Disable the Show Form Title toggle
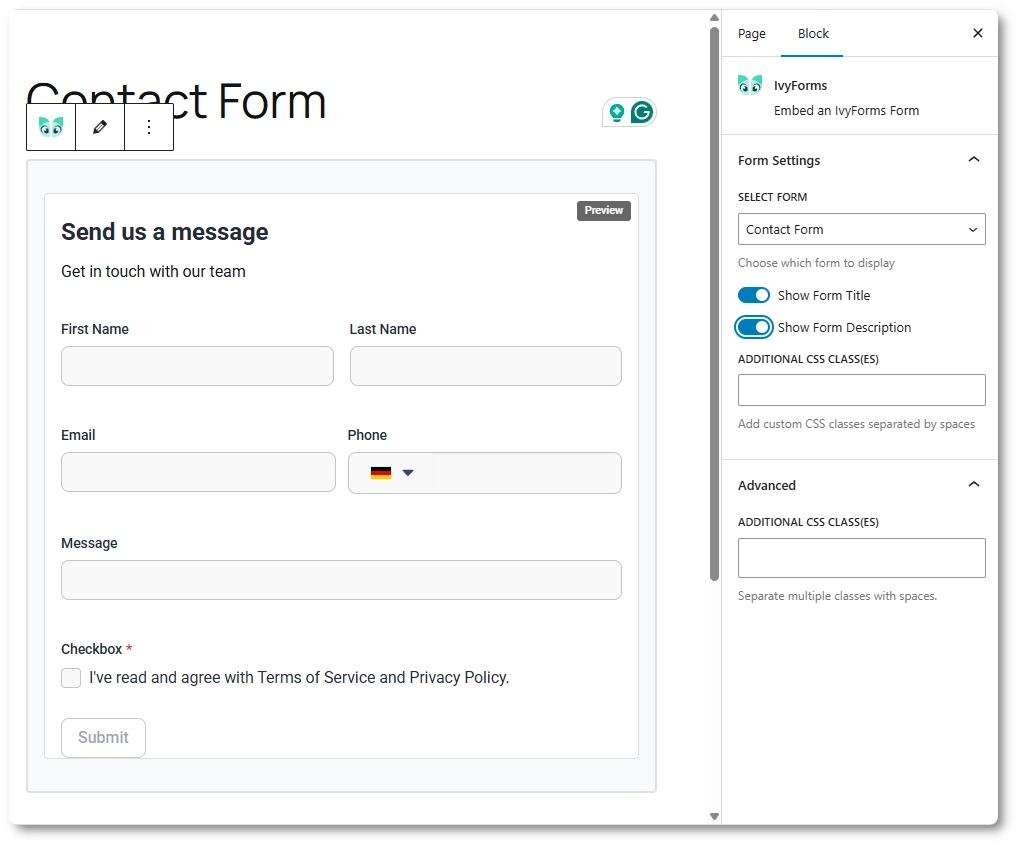Screen dimensions: 1019x846 pyautogui.click(x=753, y=295)
